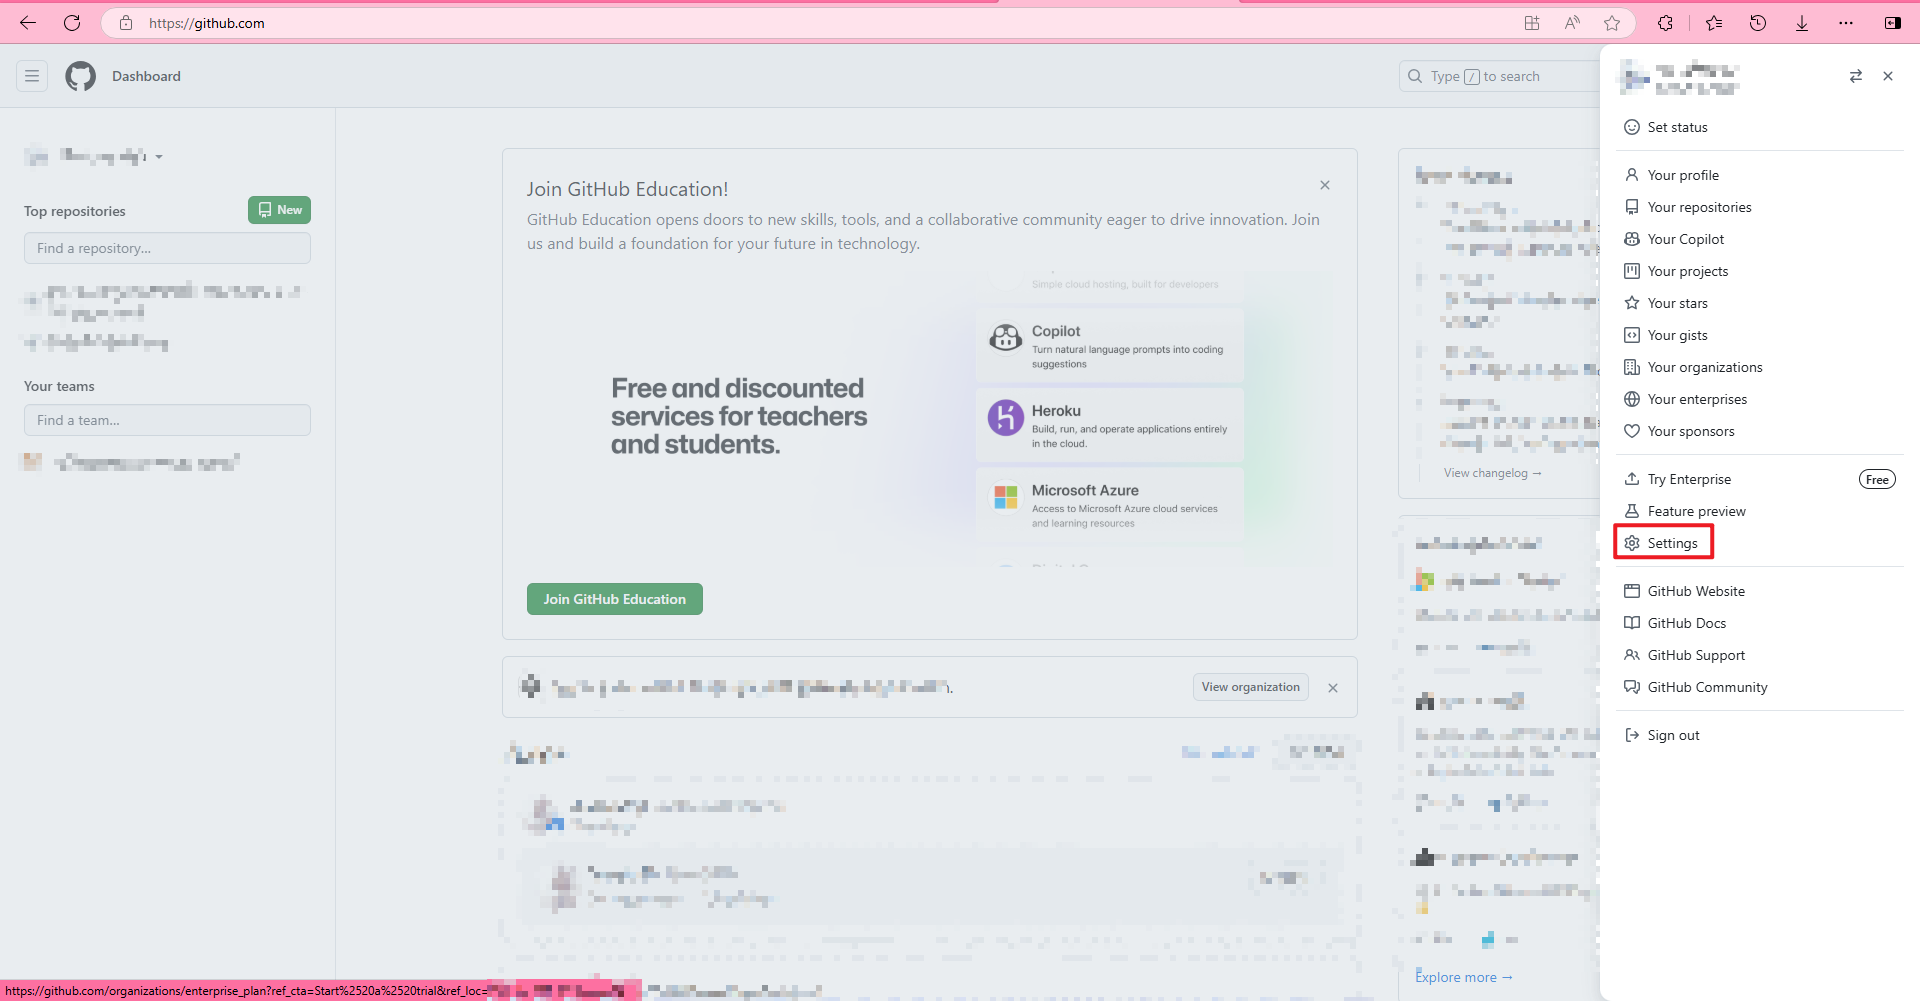1920x1001 pixels.
Task: Click the Find a team field
Action: tap(167, 420)
